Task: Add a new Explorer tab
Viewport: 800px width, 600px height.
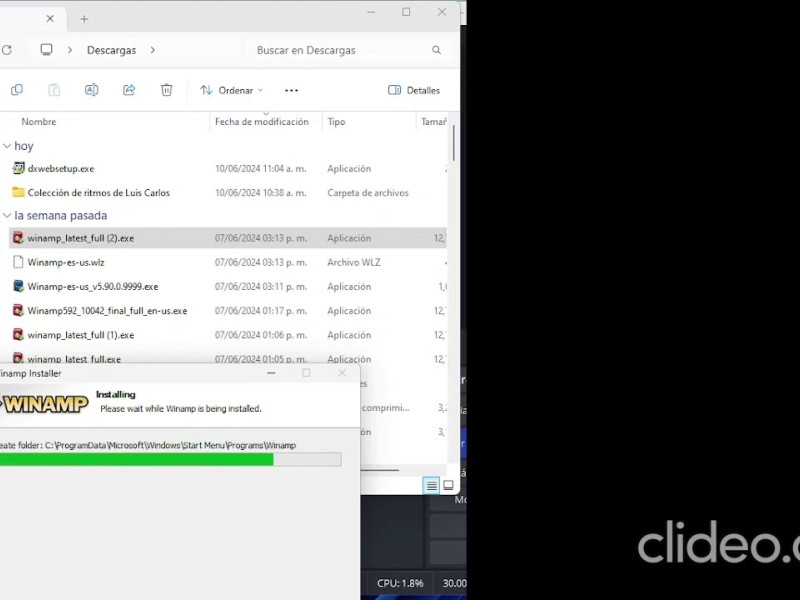Action: pos(84,19)
